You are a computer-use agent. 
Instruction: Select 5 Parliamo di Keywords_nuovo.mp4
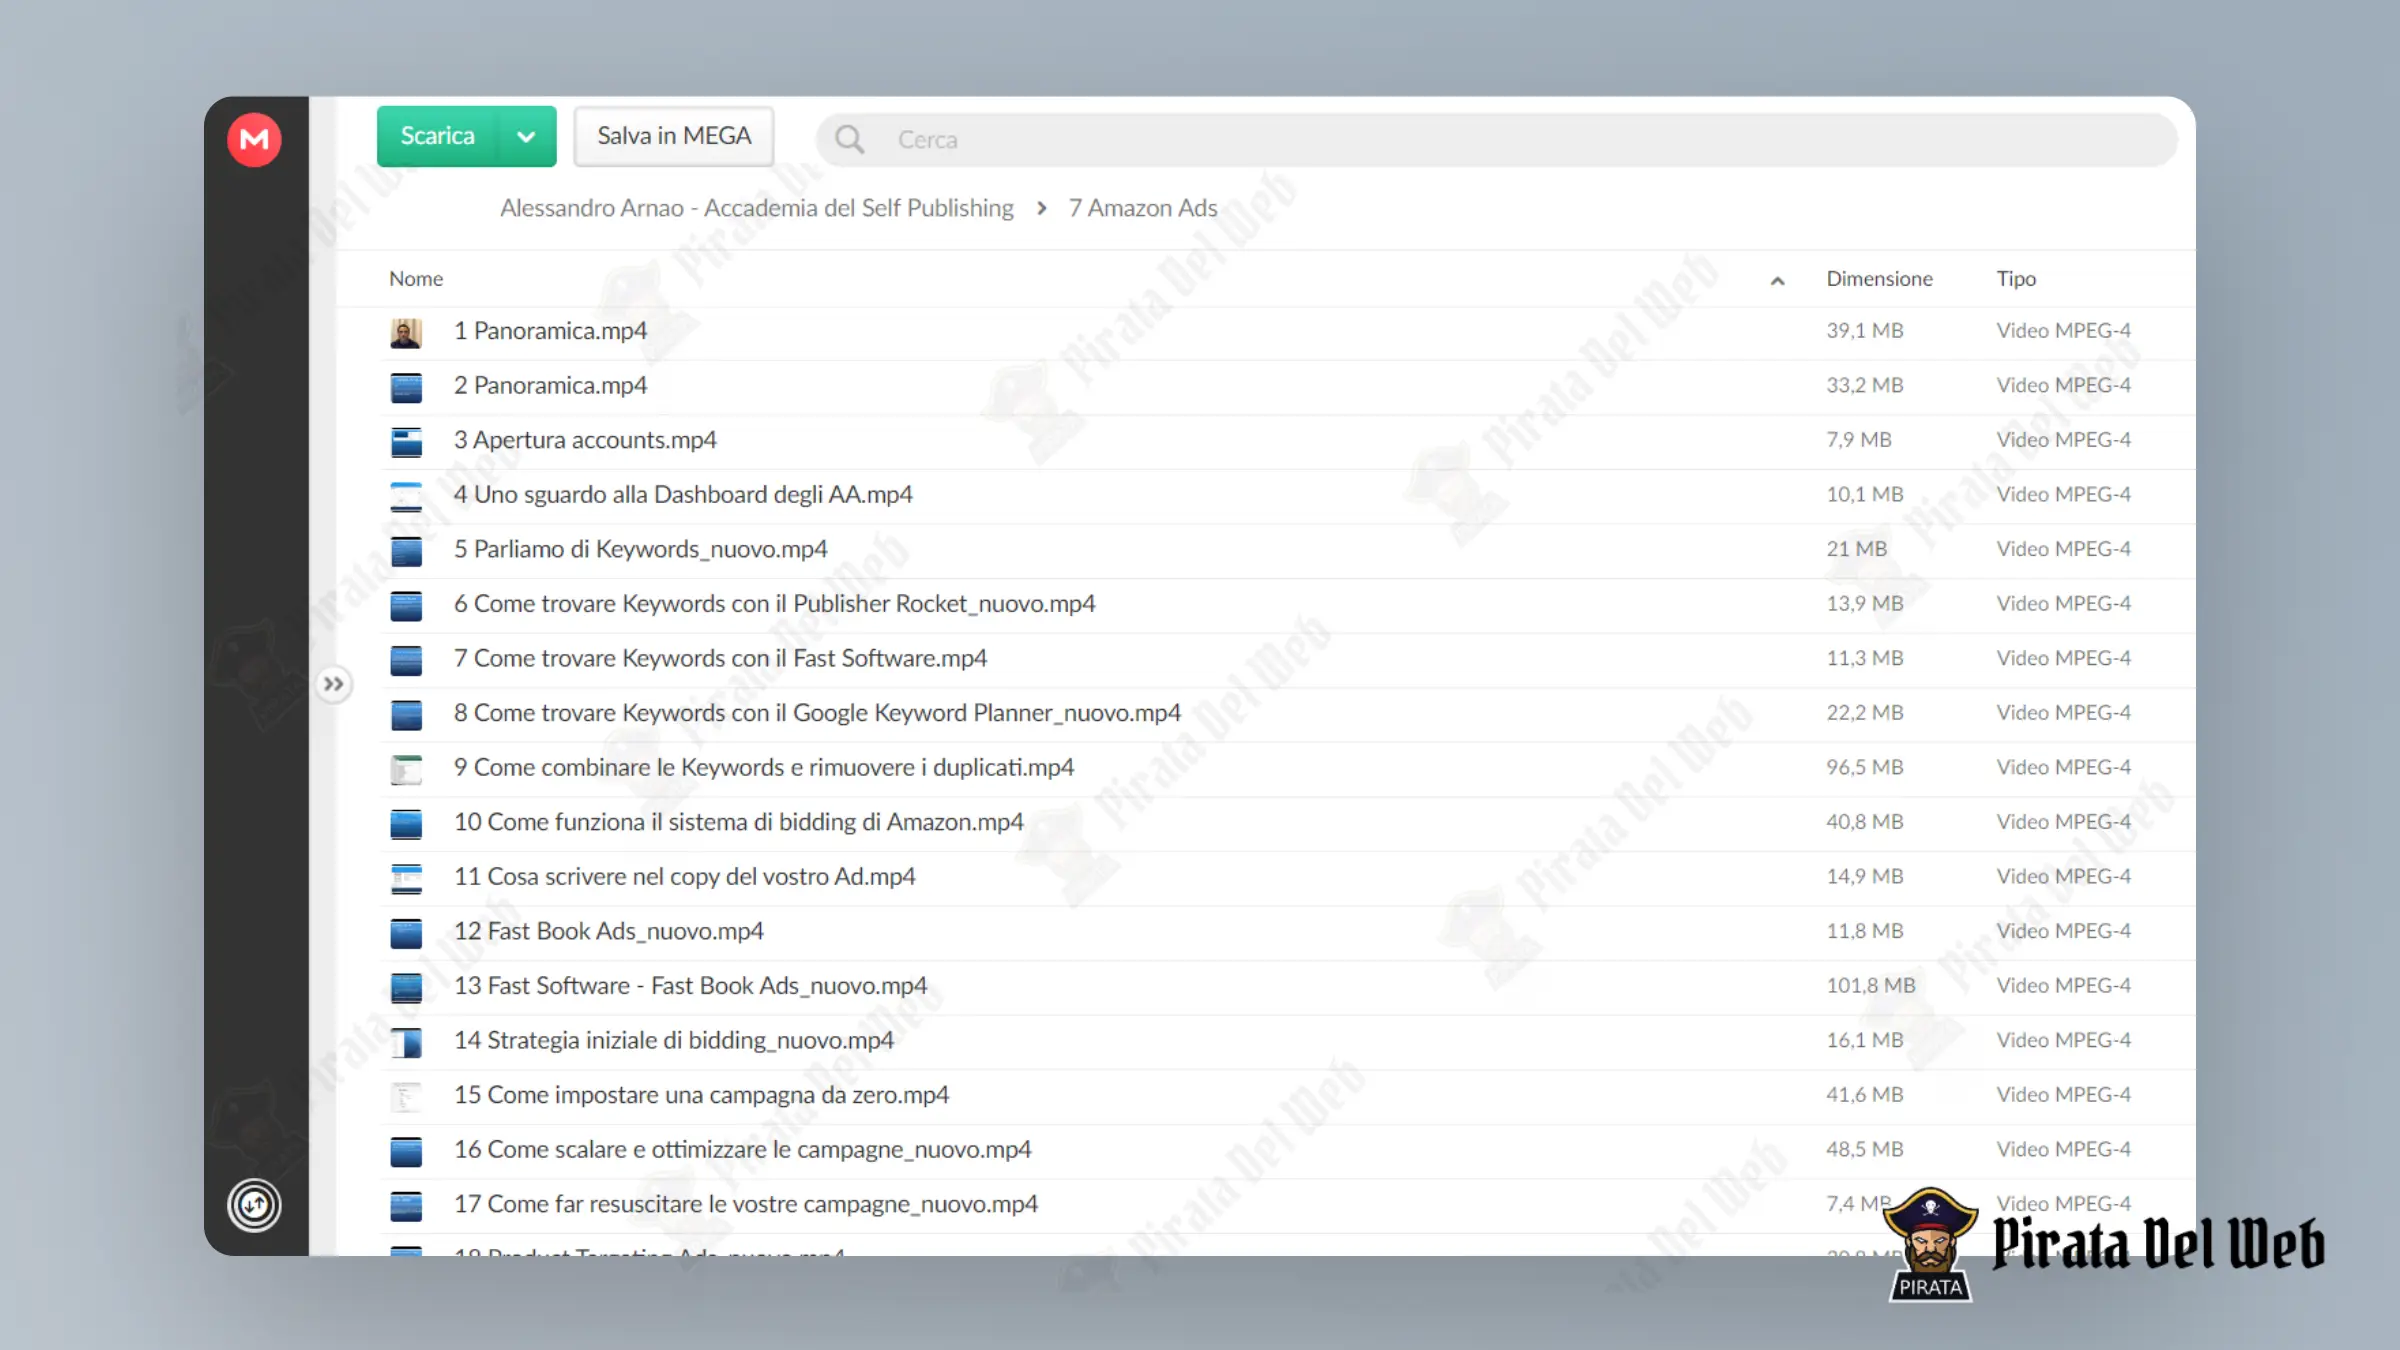[640, 549]
